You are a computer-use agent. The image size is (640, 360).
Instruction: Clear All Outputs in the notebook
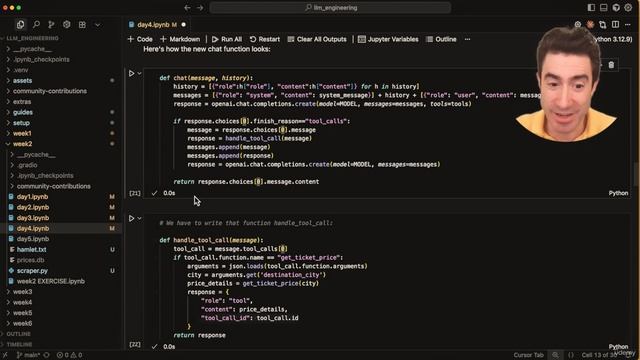click(x=317, y=39)
